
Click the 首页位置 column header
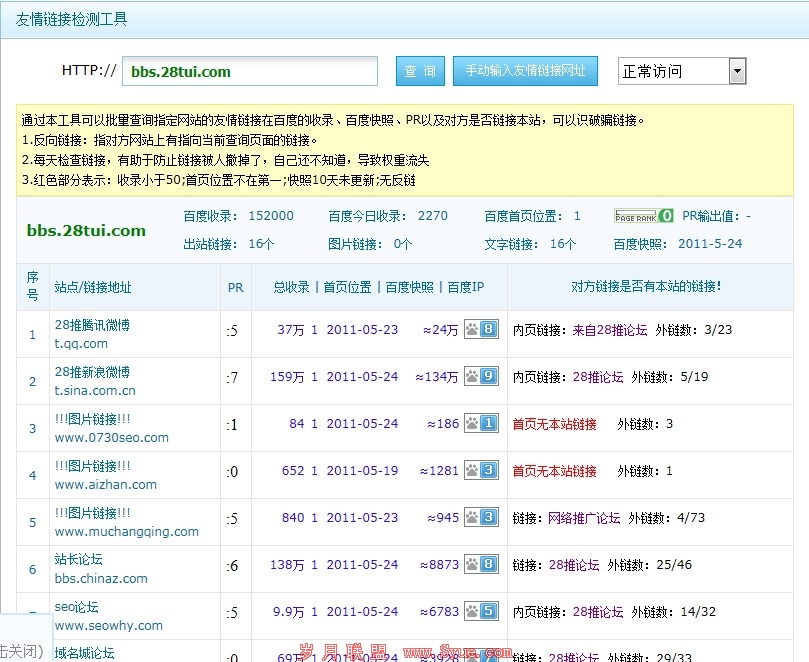(350, 287)
